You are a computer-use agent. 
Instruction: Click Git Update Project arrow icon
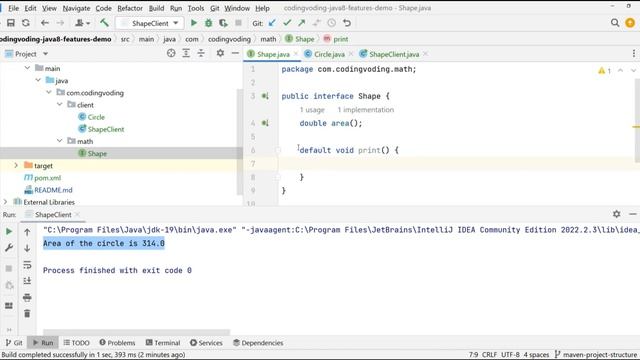tap(272, 23)
